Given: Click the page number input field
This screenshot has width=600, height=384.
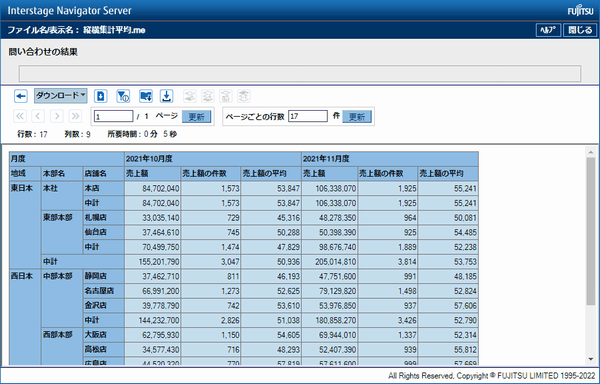Looking at the screenshot, I should [114, 116].
